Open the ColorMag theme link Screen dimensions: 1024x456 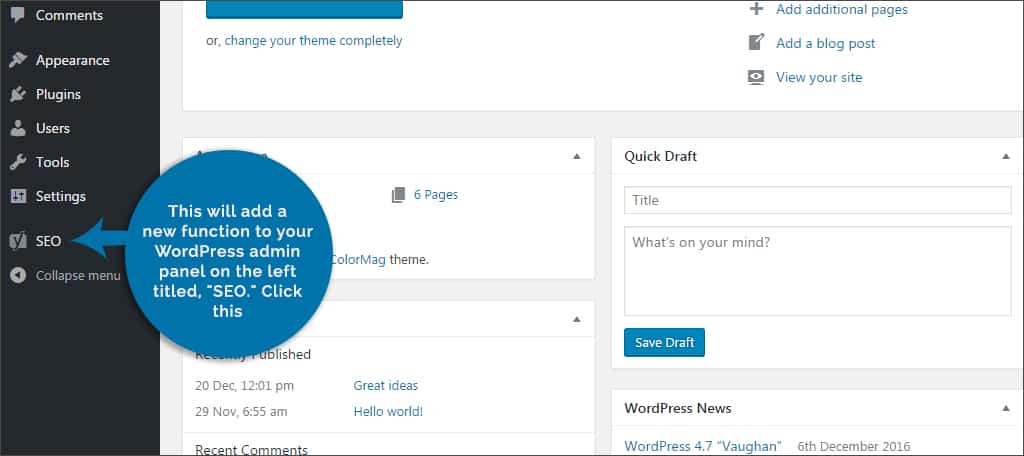[x=358, y=259]
